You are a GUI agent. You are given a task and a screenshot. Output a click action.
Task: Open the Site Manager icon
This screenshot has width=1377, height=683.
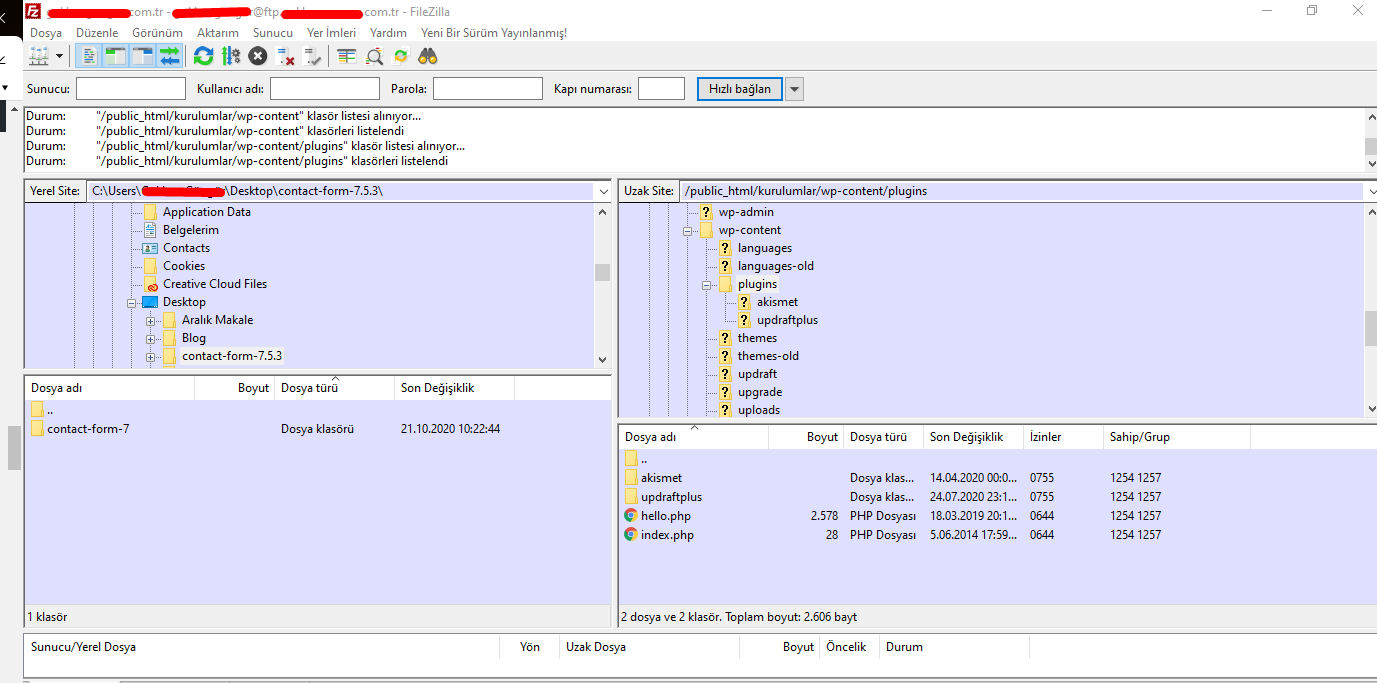(x=40, y=56)
